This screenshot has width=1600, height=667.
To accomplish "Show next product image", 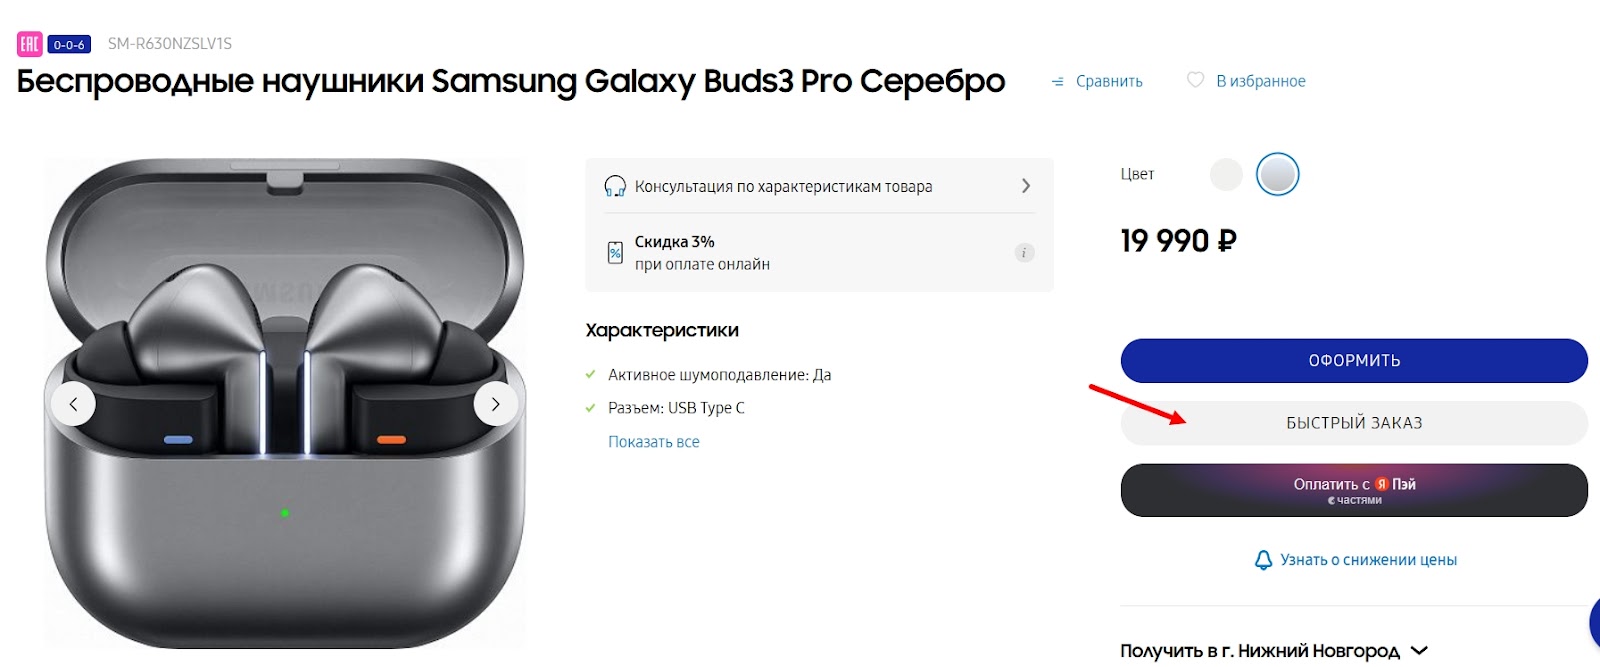I will point(496,405).
